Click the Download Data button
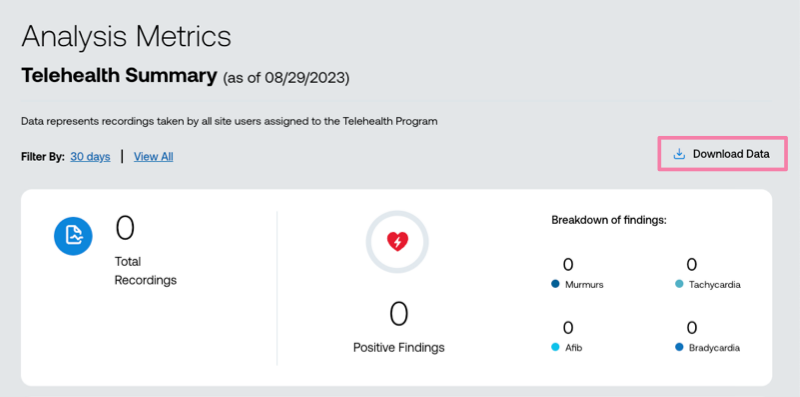Image resolution: width=800 pixels, height=397 pixels. pos(722,154)
